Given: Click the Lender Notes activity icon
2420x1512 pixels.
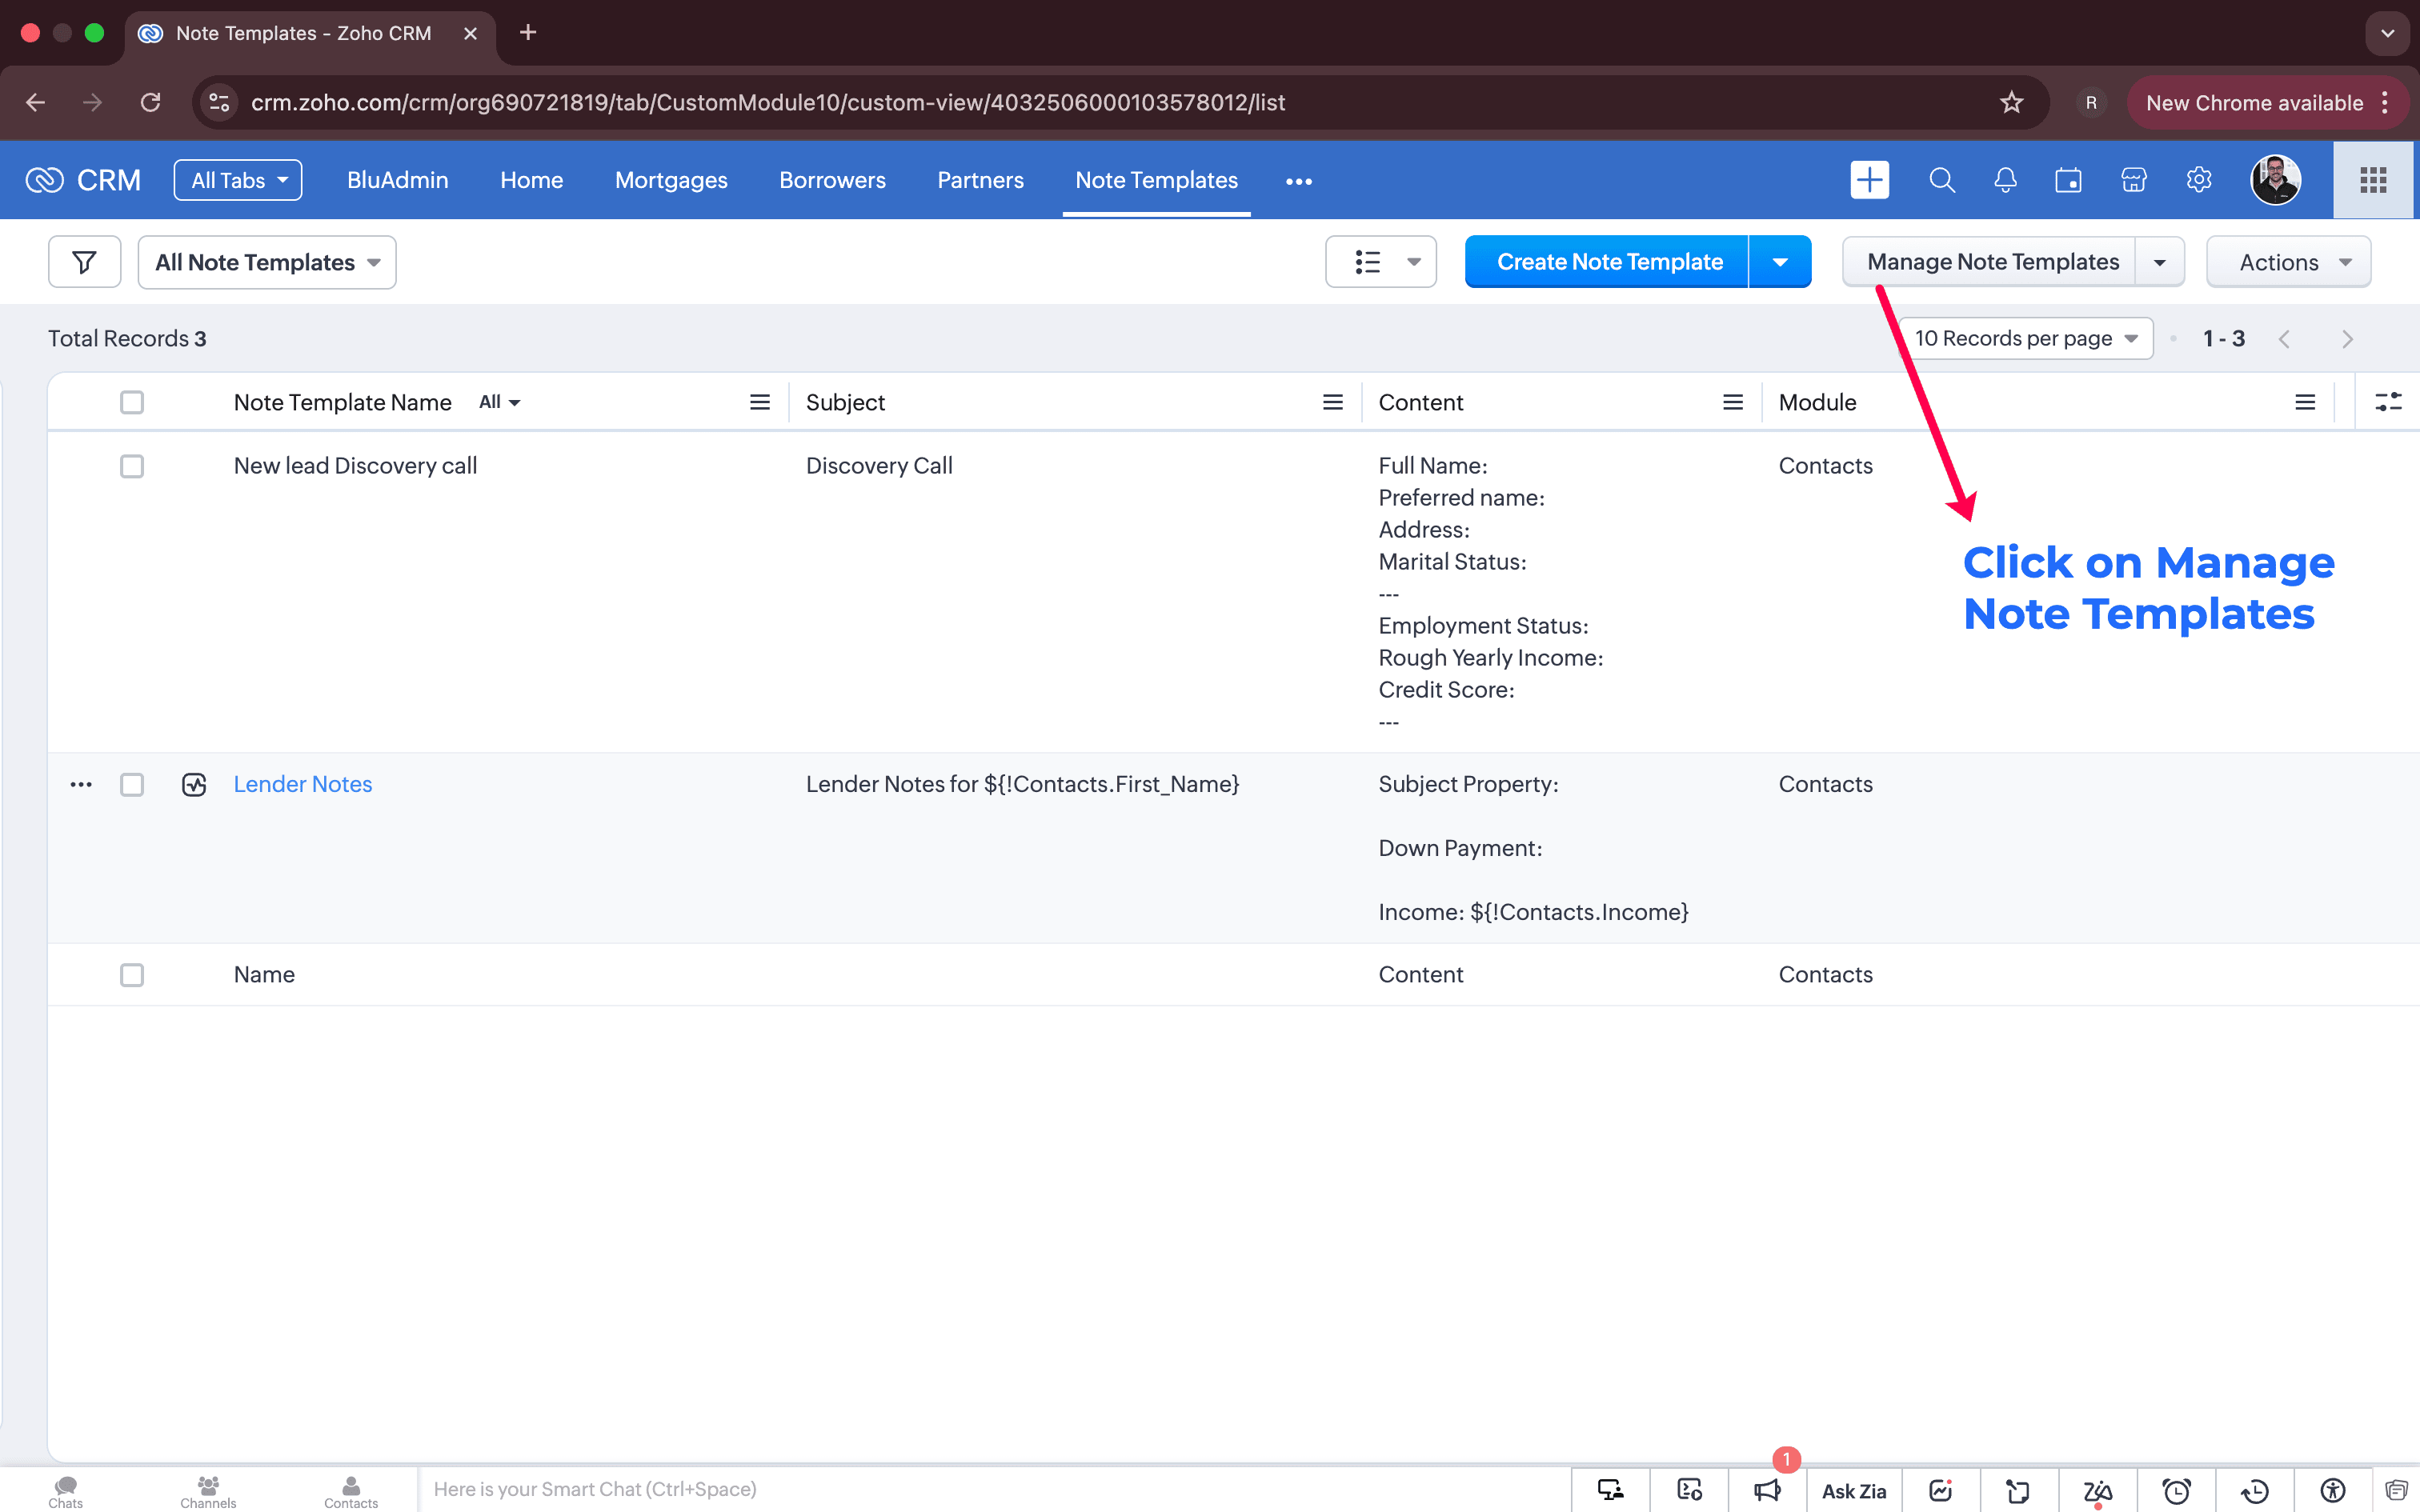Looking at the screenshot, I should [x=194, y=785].
